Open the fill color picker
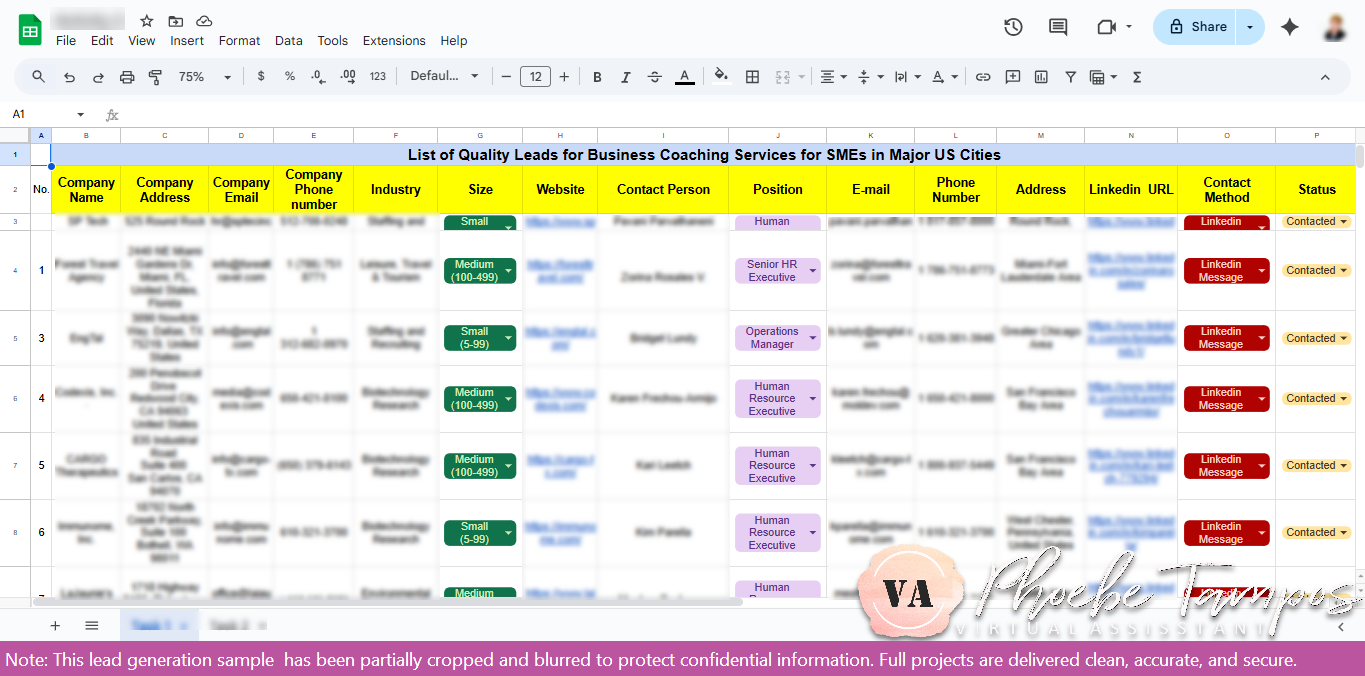 point(721,76)
